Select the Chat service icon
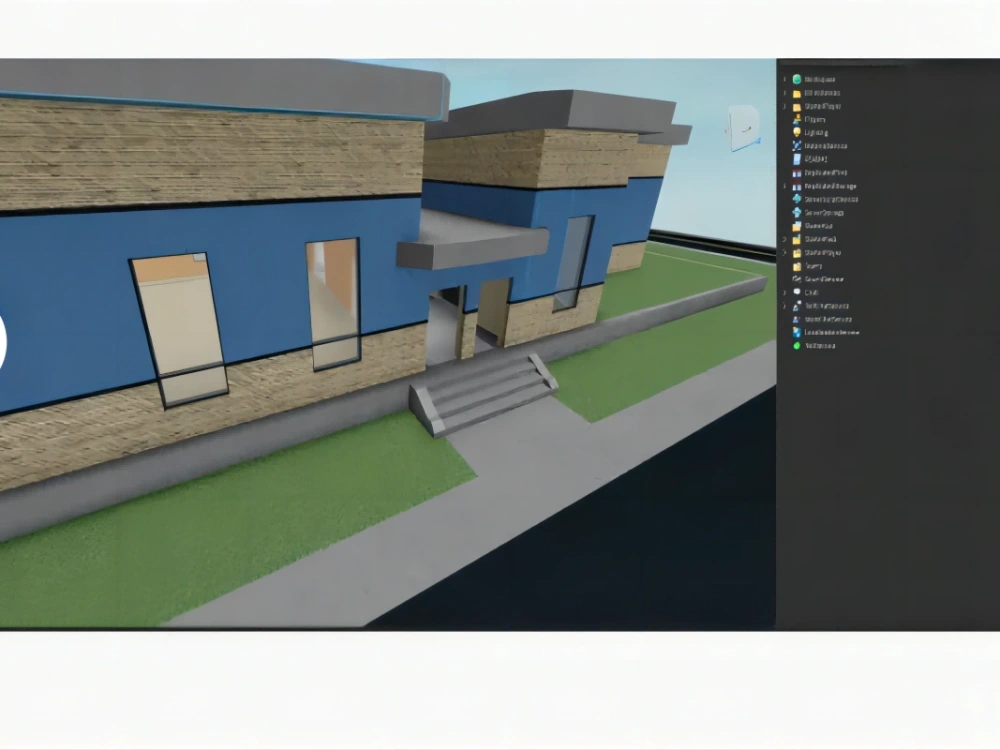 (796, 292)
